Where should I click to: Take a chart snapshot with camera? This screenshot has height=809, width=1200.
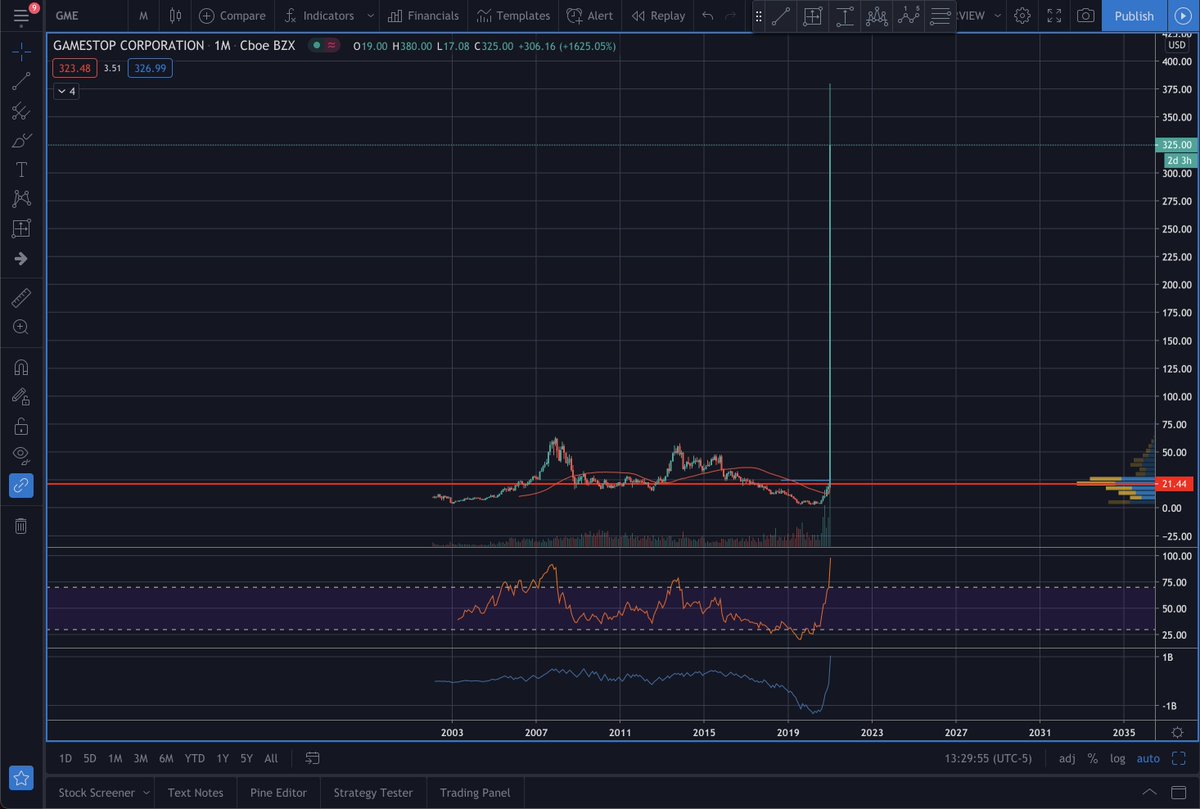[1085, 16]
